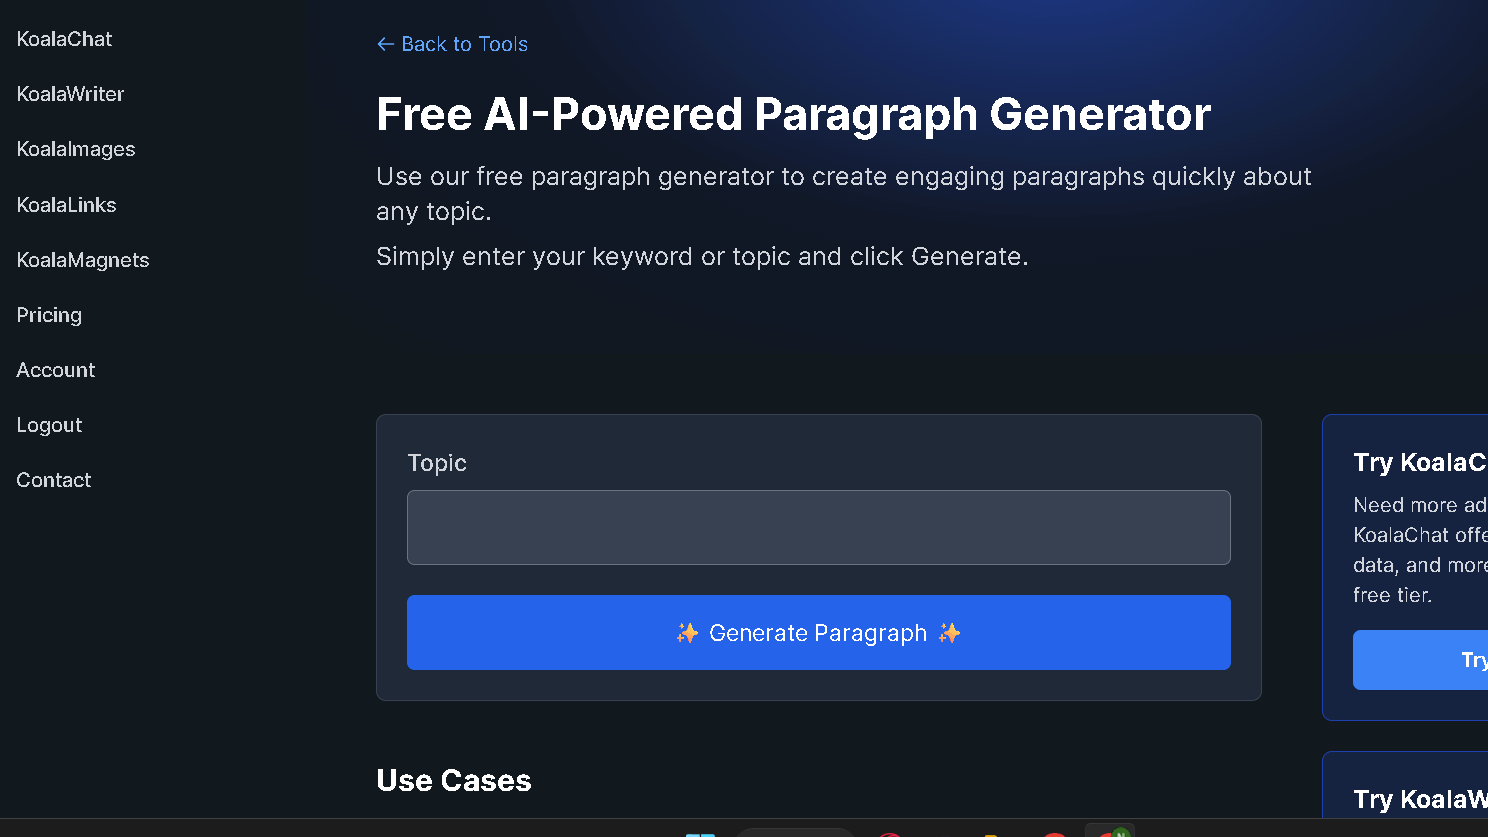Log out using the sidebar link

pyautogui.click(x=49, y=424)
